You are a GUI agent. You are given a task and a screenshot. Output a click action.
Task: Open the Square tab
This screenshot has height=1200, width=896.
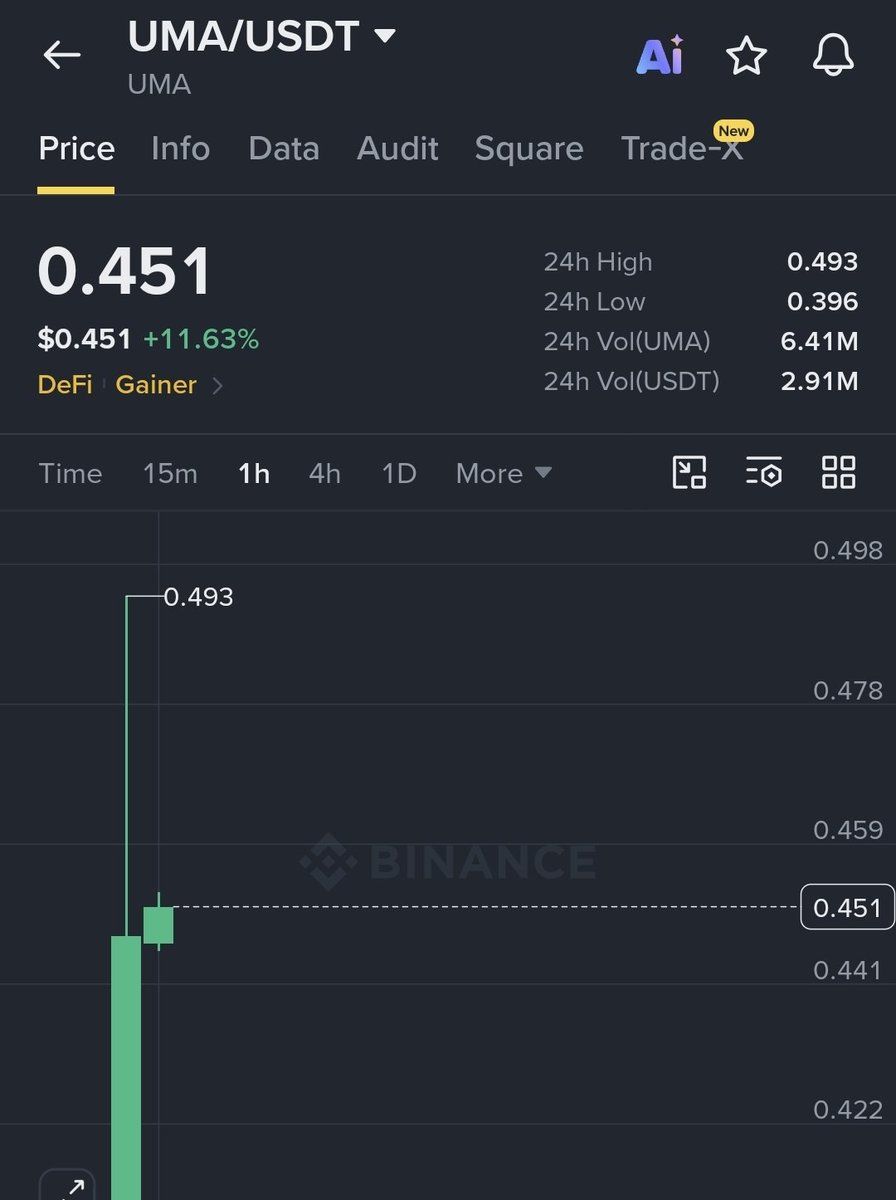529,149
